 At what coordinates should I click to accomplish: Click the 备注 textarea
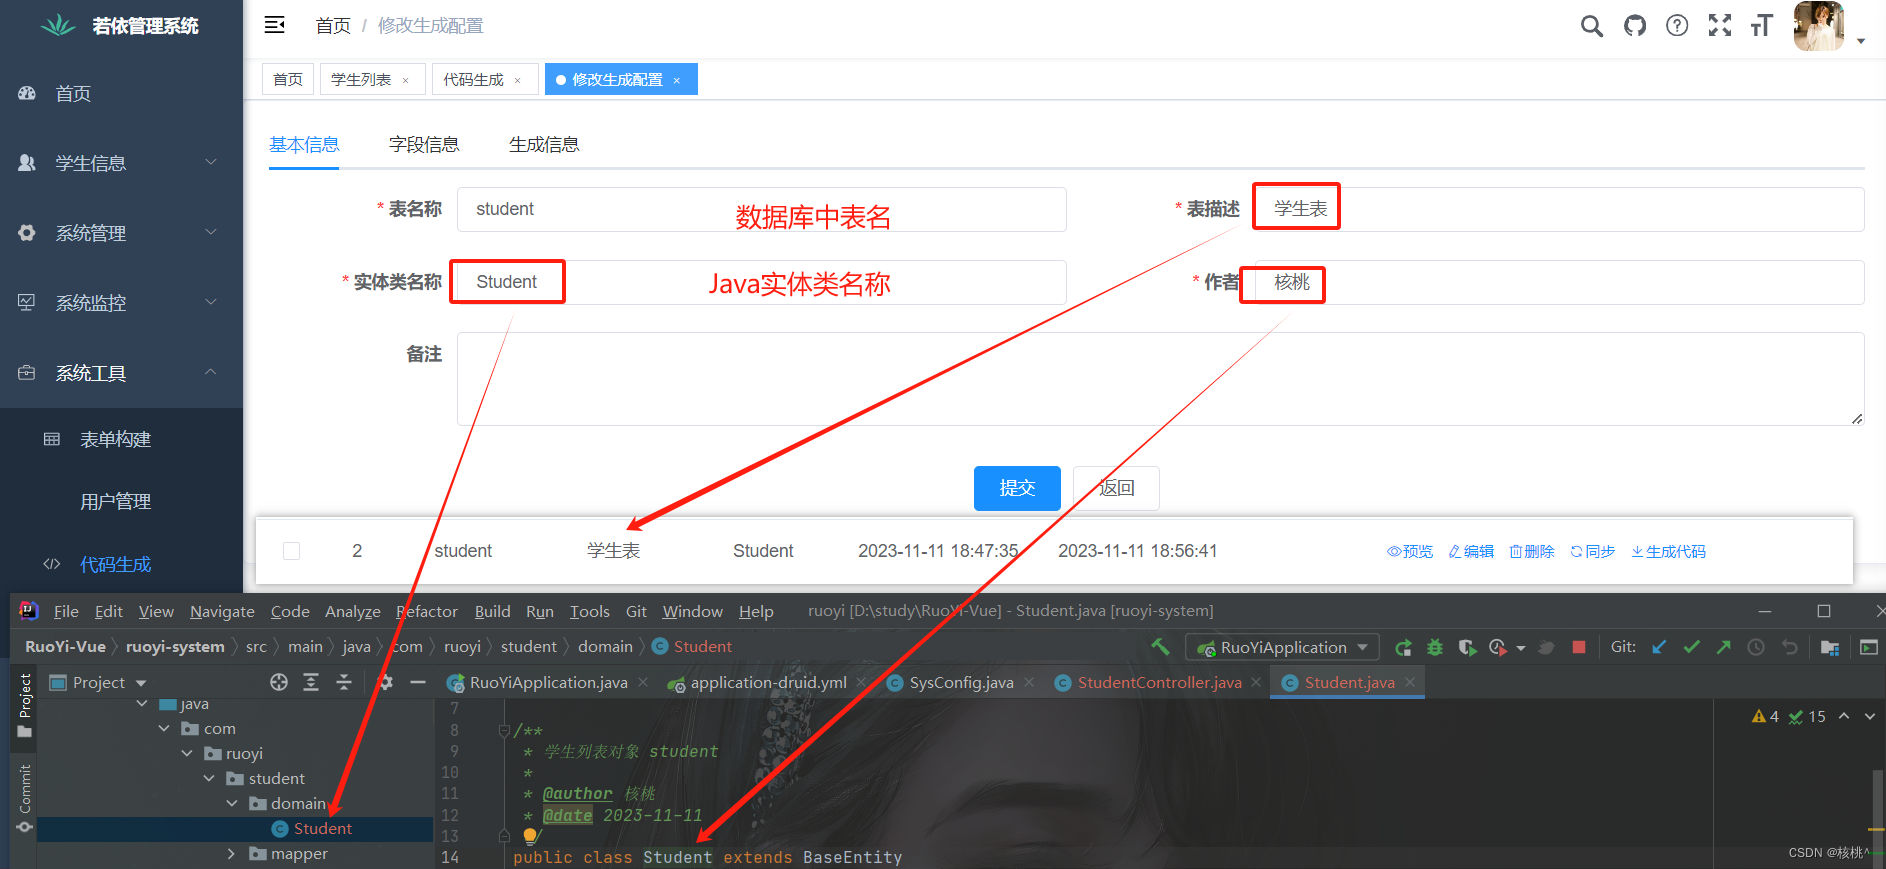point(1161,379)
